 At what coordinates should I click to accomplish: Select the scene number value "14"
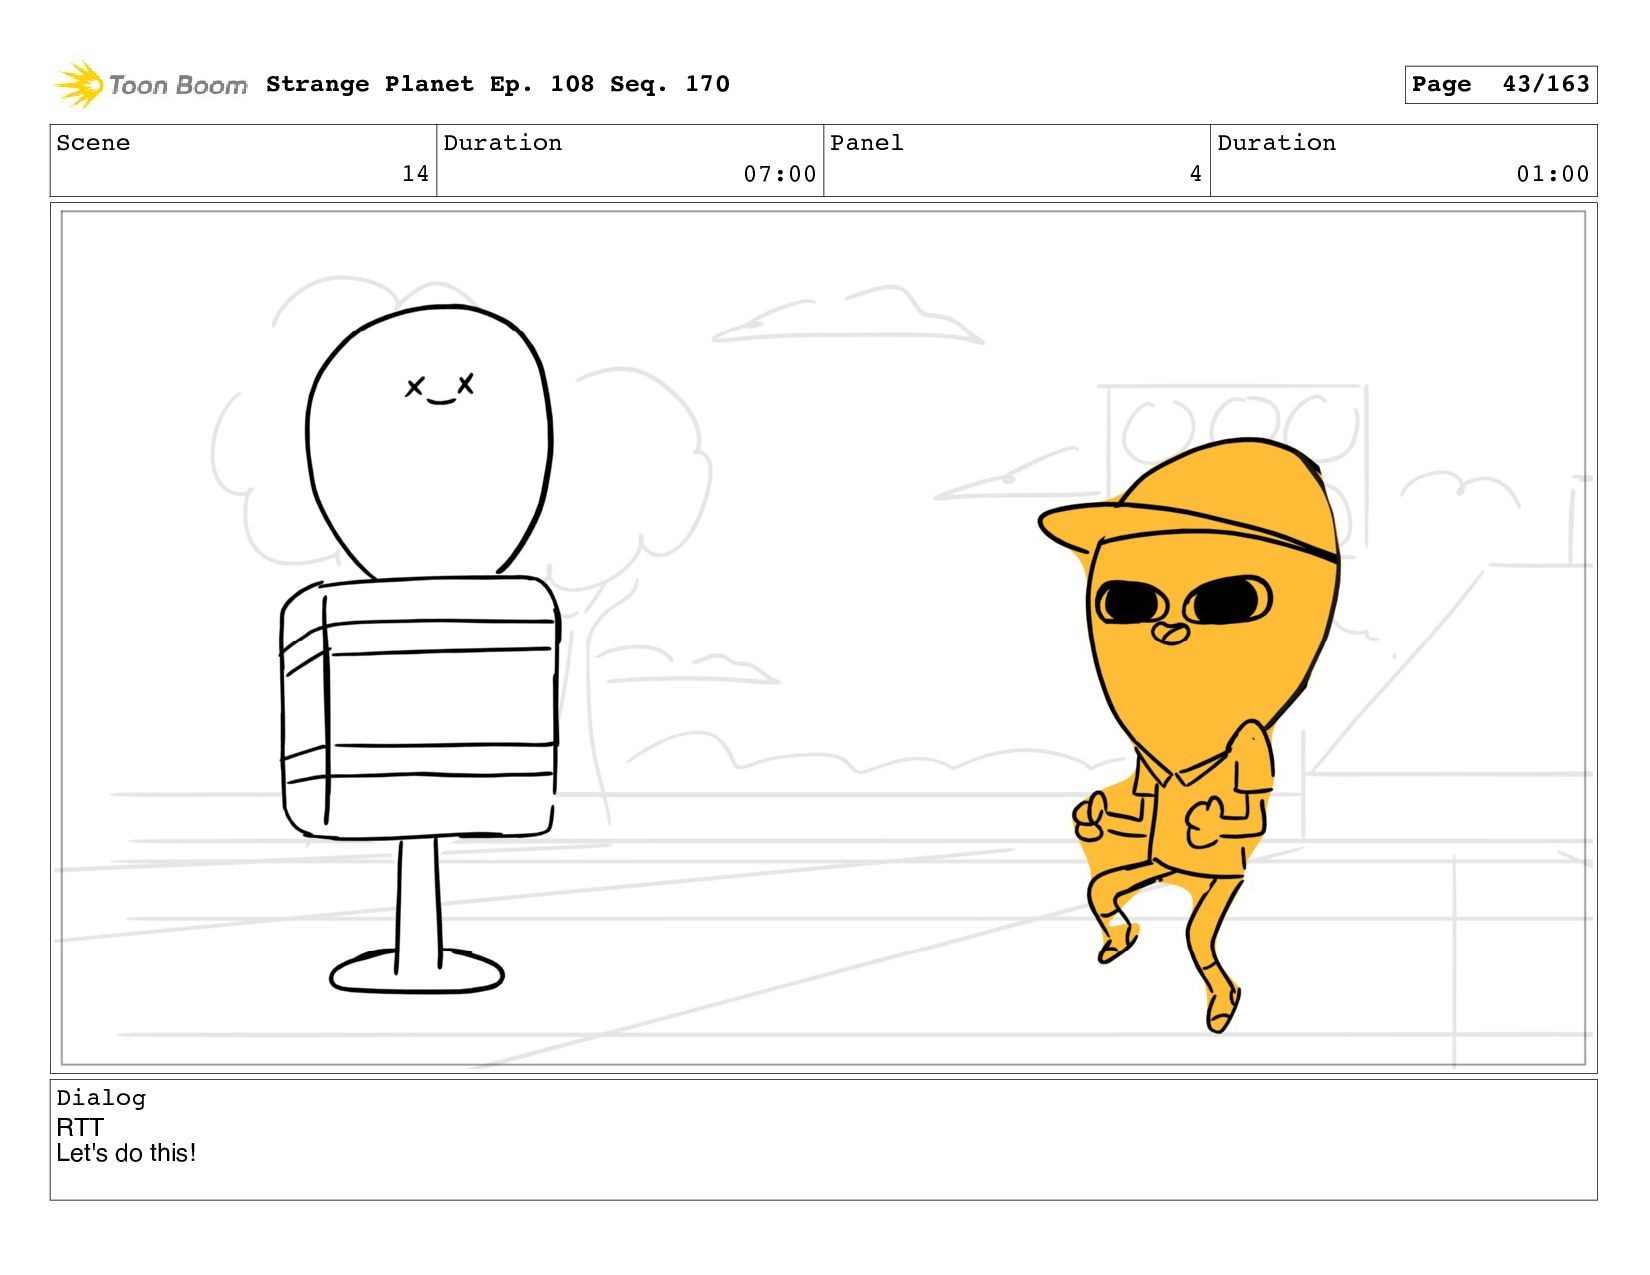[x=415, y=174]
